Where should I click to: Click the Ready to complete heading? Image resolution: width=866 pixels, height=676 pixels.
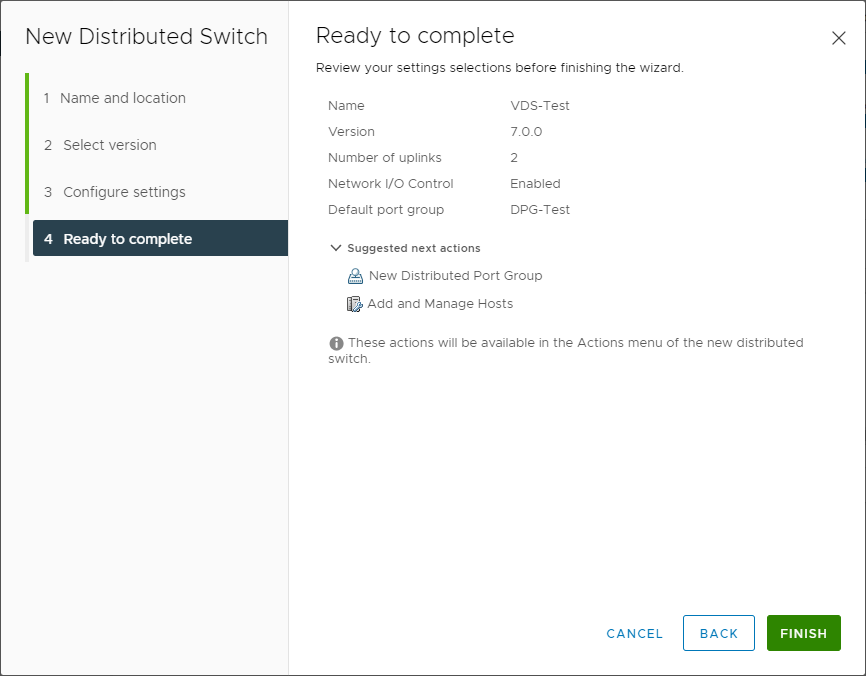click(415, 36)
